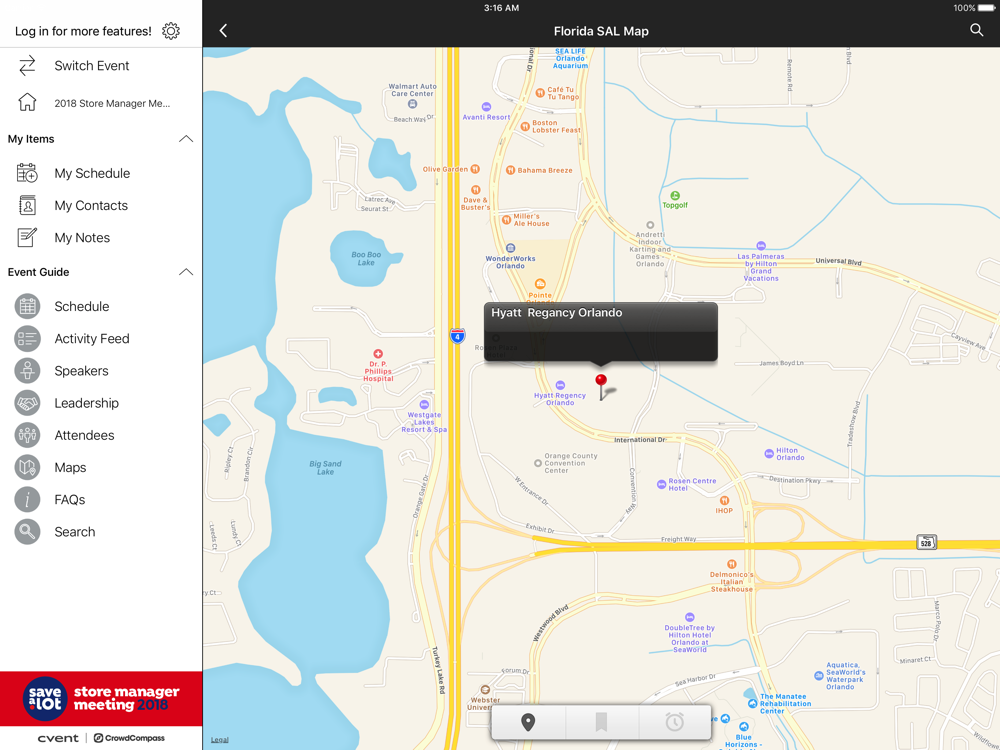The image size is (1000, 750).
Task: Click the Activity Feed icon
Action: 27,339
